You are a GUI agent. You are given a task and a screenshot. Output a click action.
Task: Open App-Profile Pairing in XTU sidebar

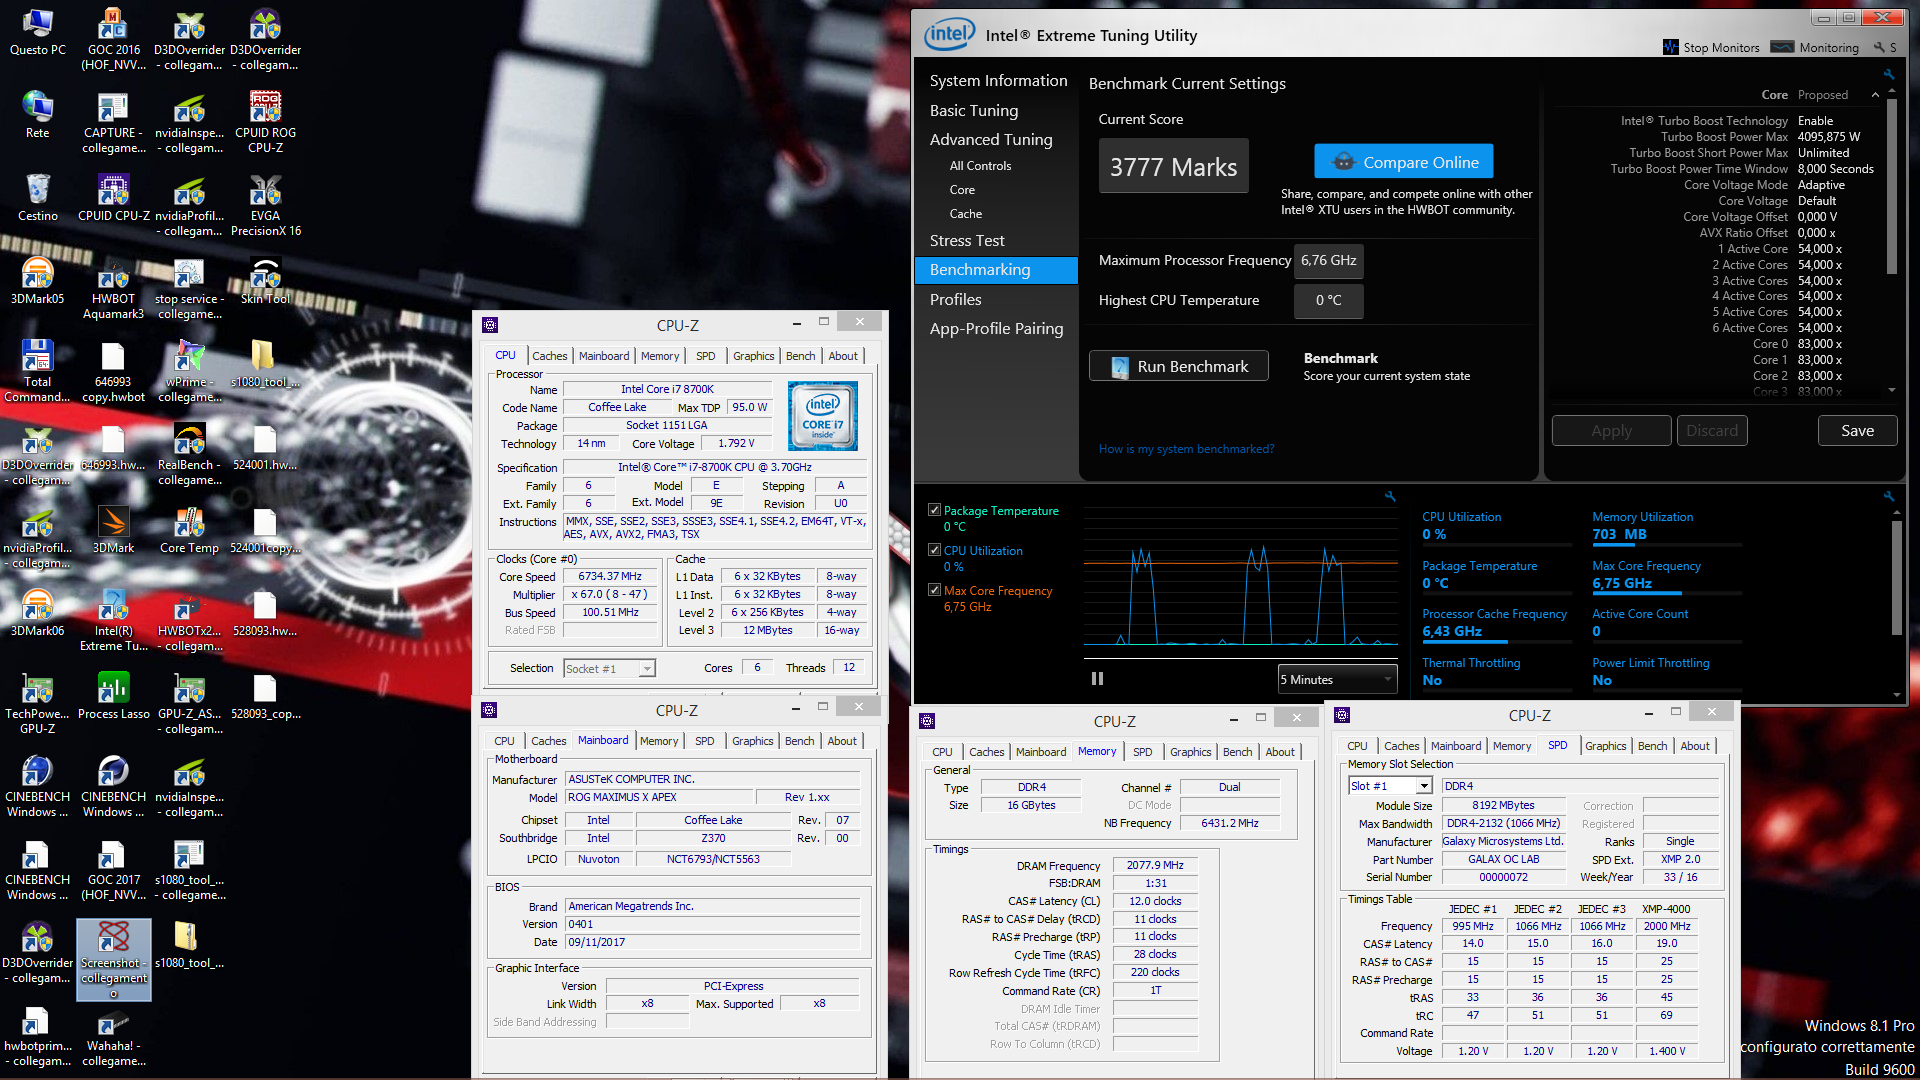tap(996, 329)
